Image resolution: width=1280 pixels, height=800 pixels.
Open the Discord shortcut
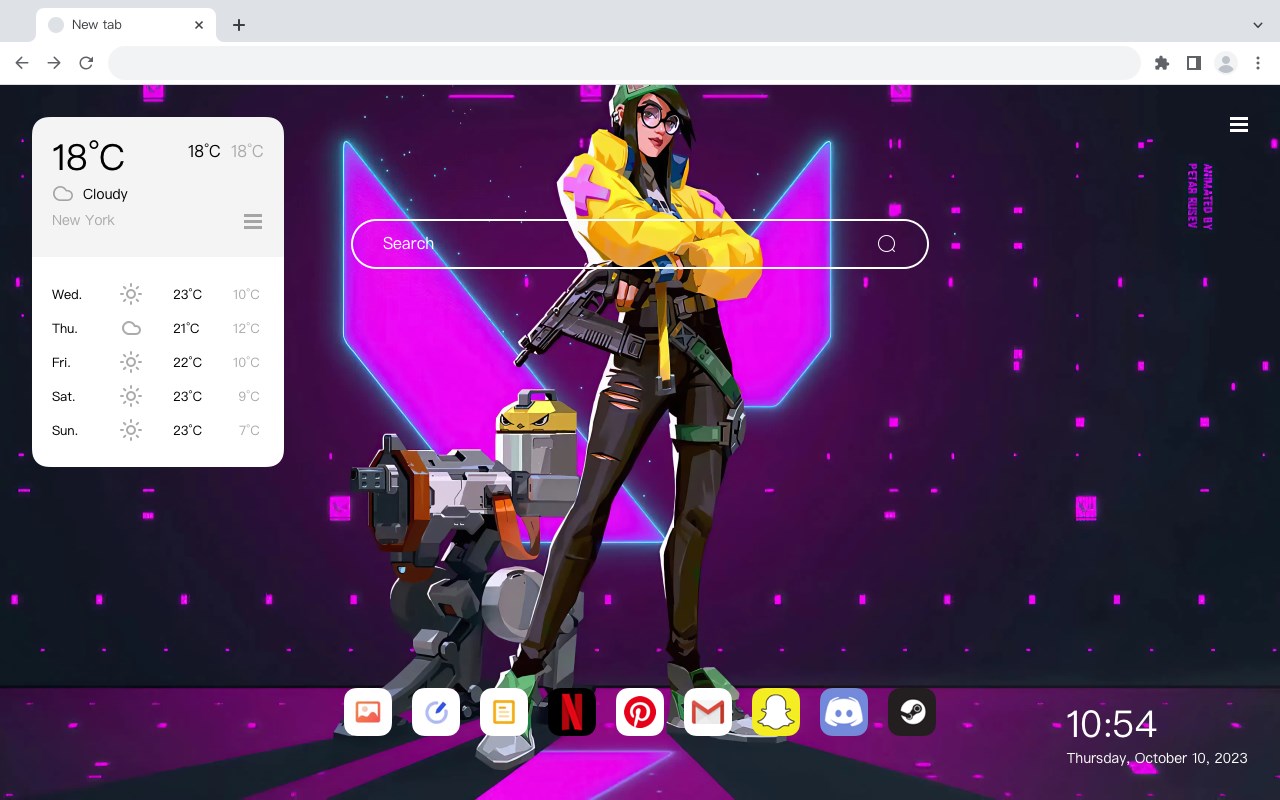coord(844,712)
